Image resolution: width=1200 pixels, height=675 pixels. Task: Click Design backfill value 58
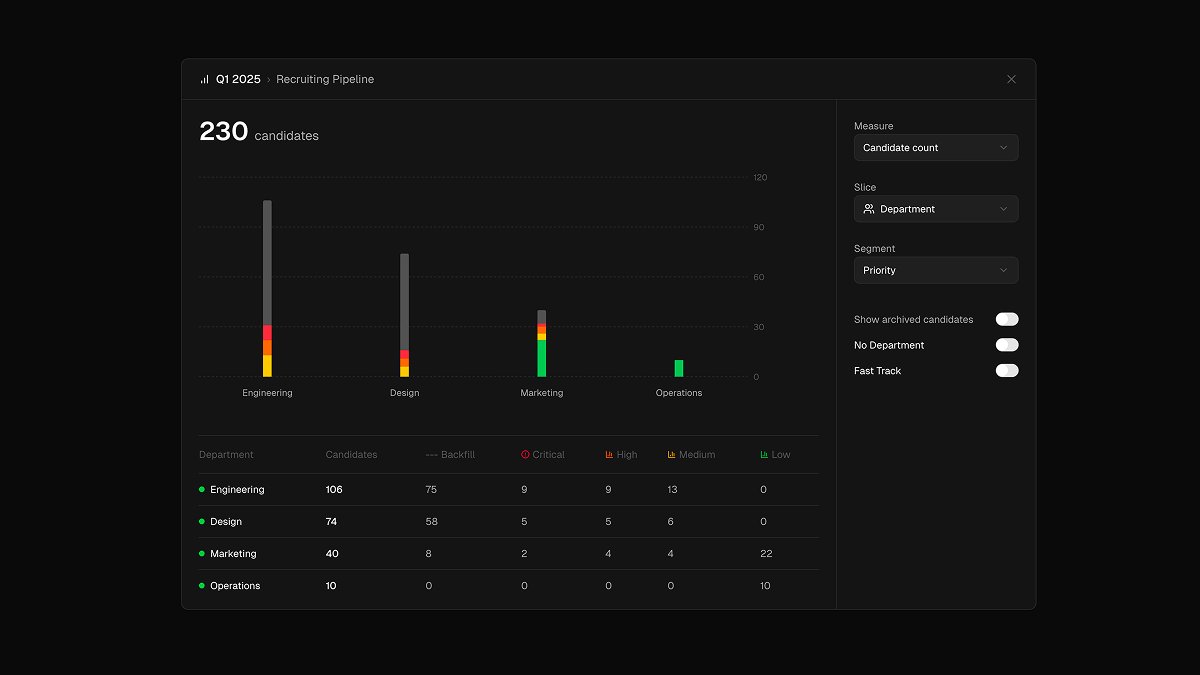coord(431,521)
